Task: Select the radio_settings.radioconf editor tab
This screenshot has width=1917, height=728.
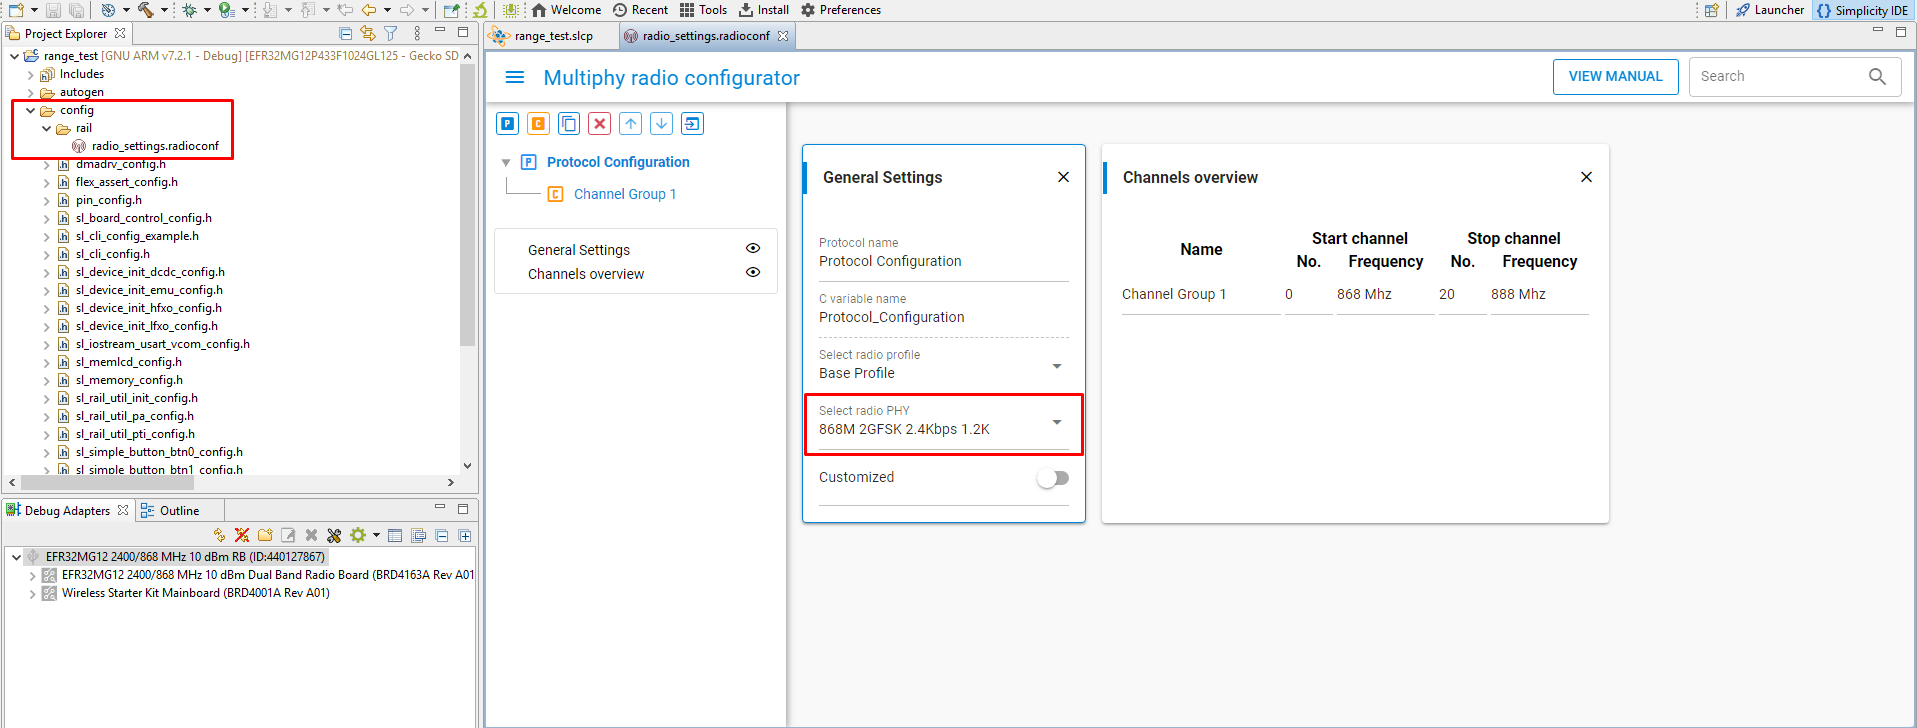Action: 705,36
